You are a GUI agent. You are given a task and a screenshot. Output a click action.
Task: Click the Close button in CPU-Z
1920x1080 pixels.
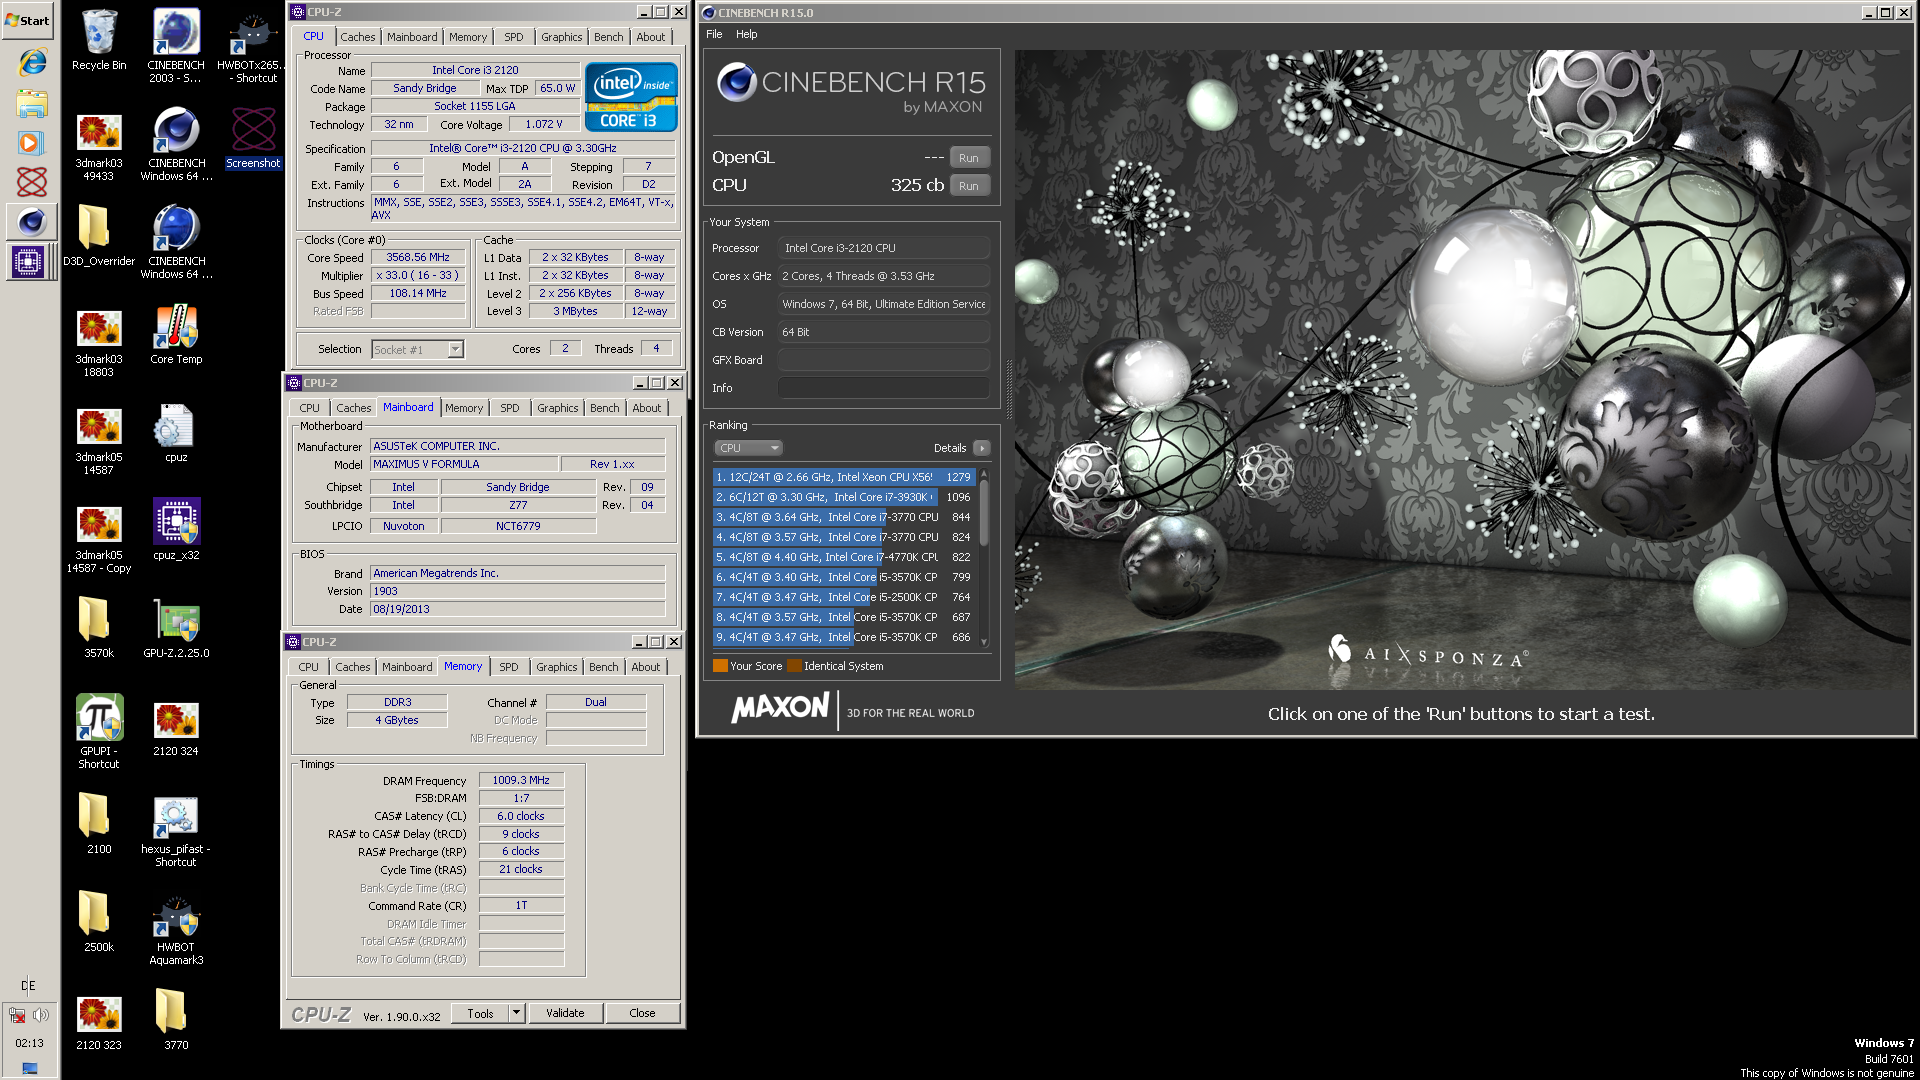[x=642, y=1013]
